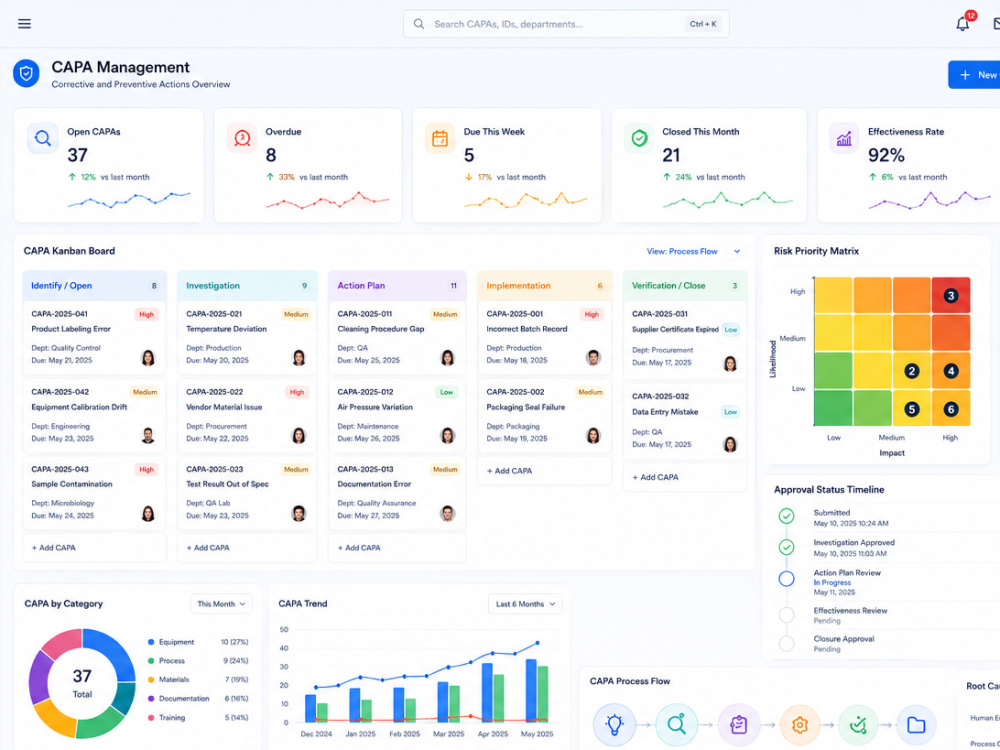
Task: Click the Ctrl + K shortcut badge
Action: (703, 24)
